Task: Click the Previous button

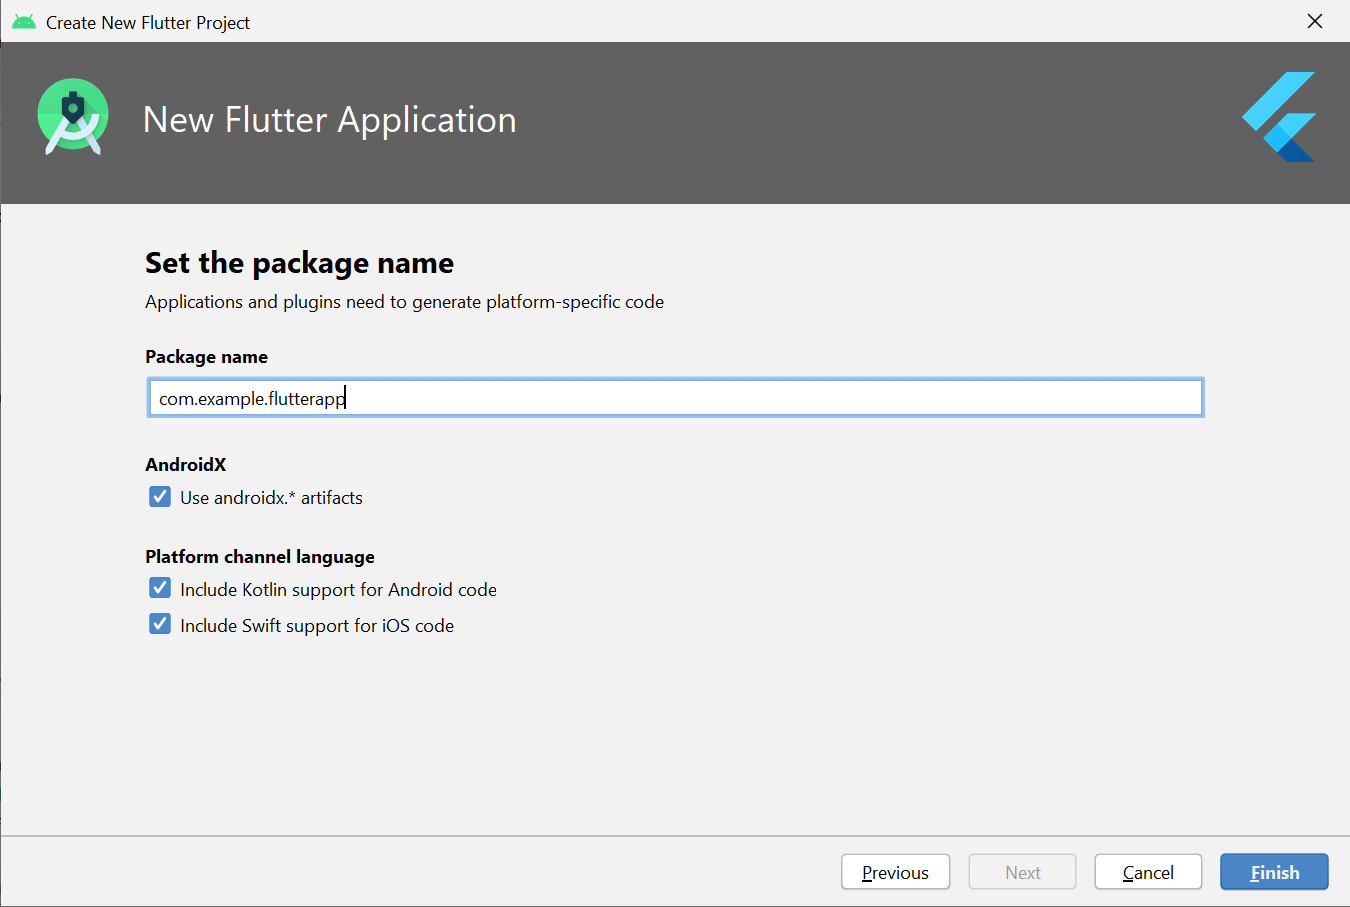Action: pyautogui.click(x=895, y=871)
